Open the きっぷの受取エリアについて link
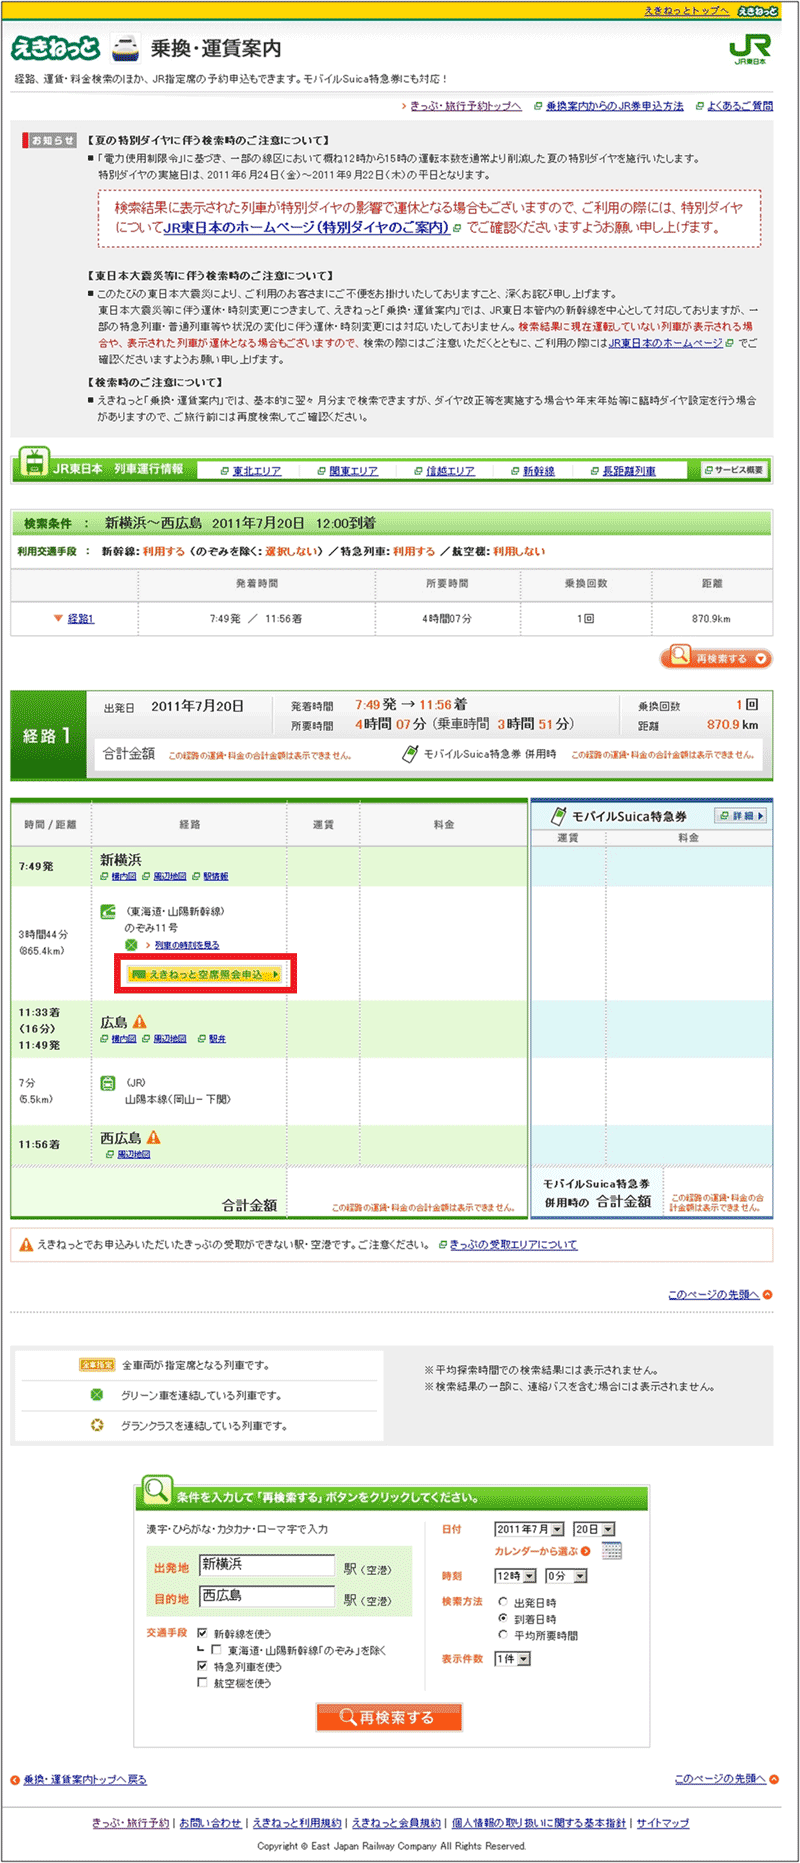 point(513,1245)
